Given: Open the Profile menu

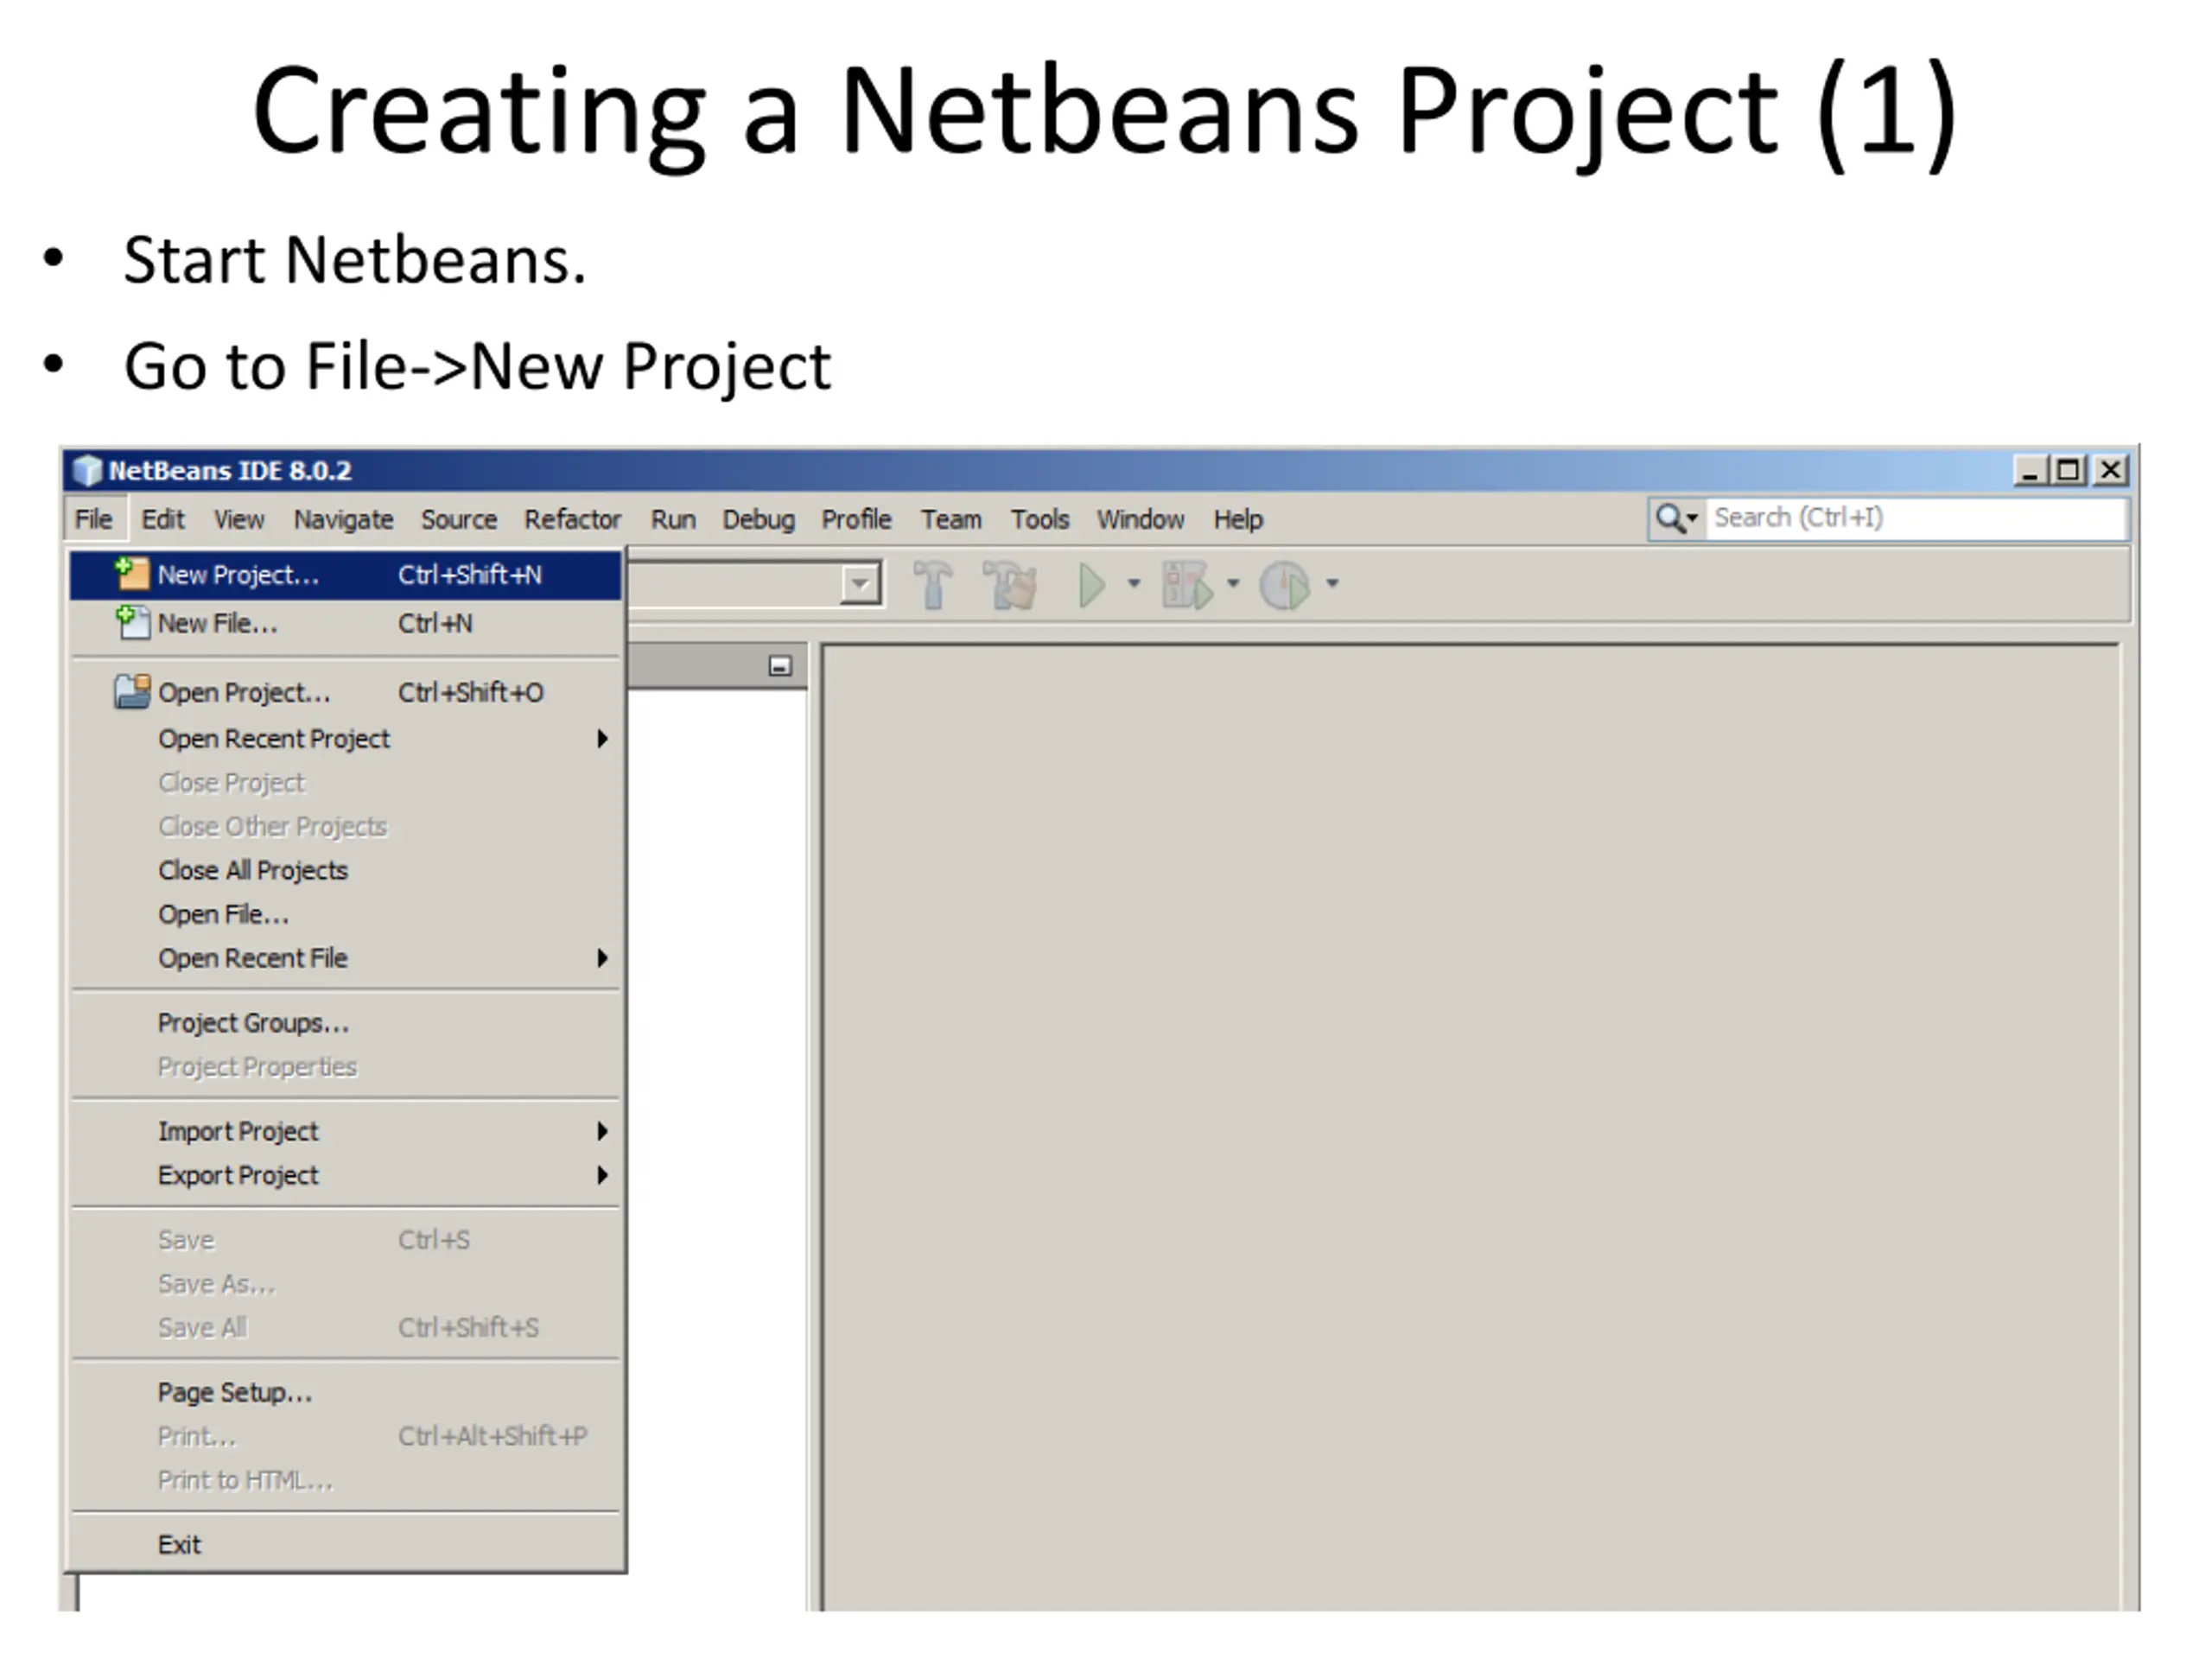Looking at the screenshot, I should [856, 520].
